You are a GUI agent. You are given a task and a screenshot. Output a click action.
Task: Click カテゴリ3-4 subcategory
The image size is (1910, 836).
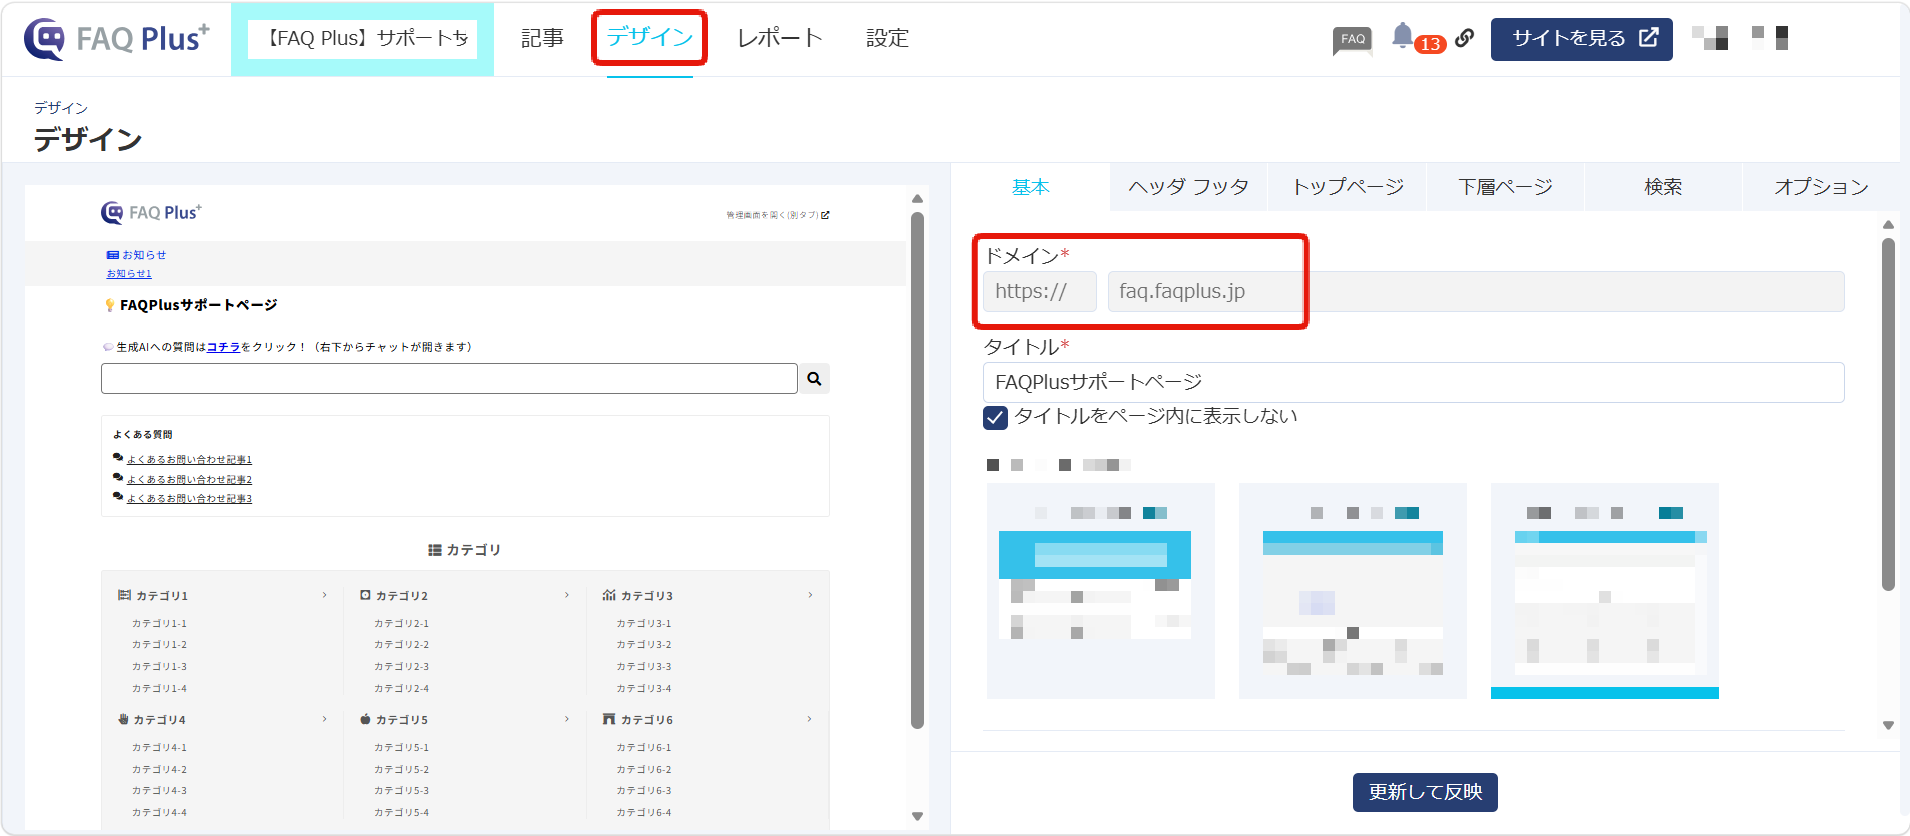coord(643,688)
